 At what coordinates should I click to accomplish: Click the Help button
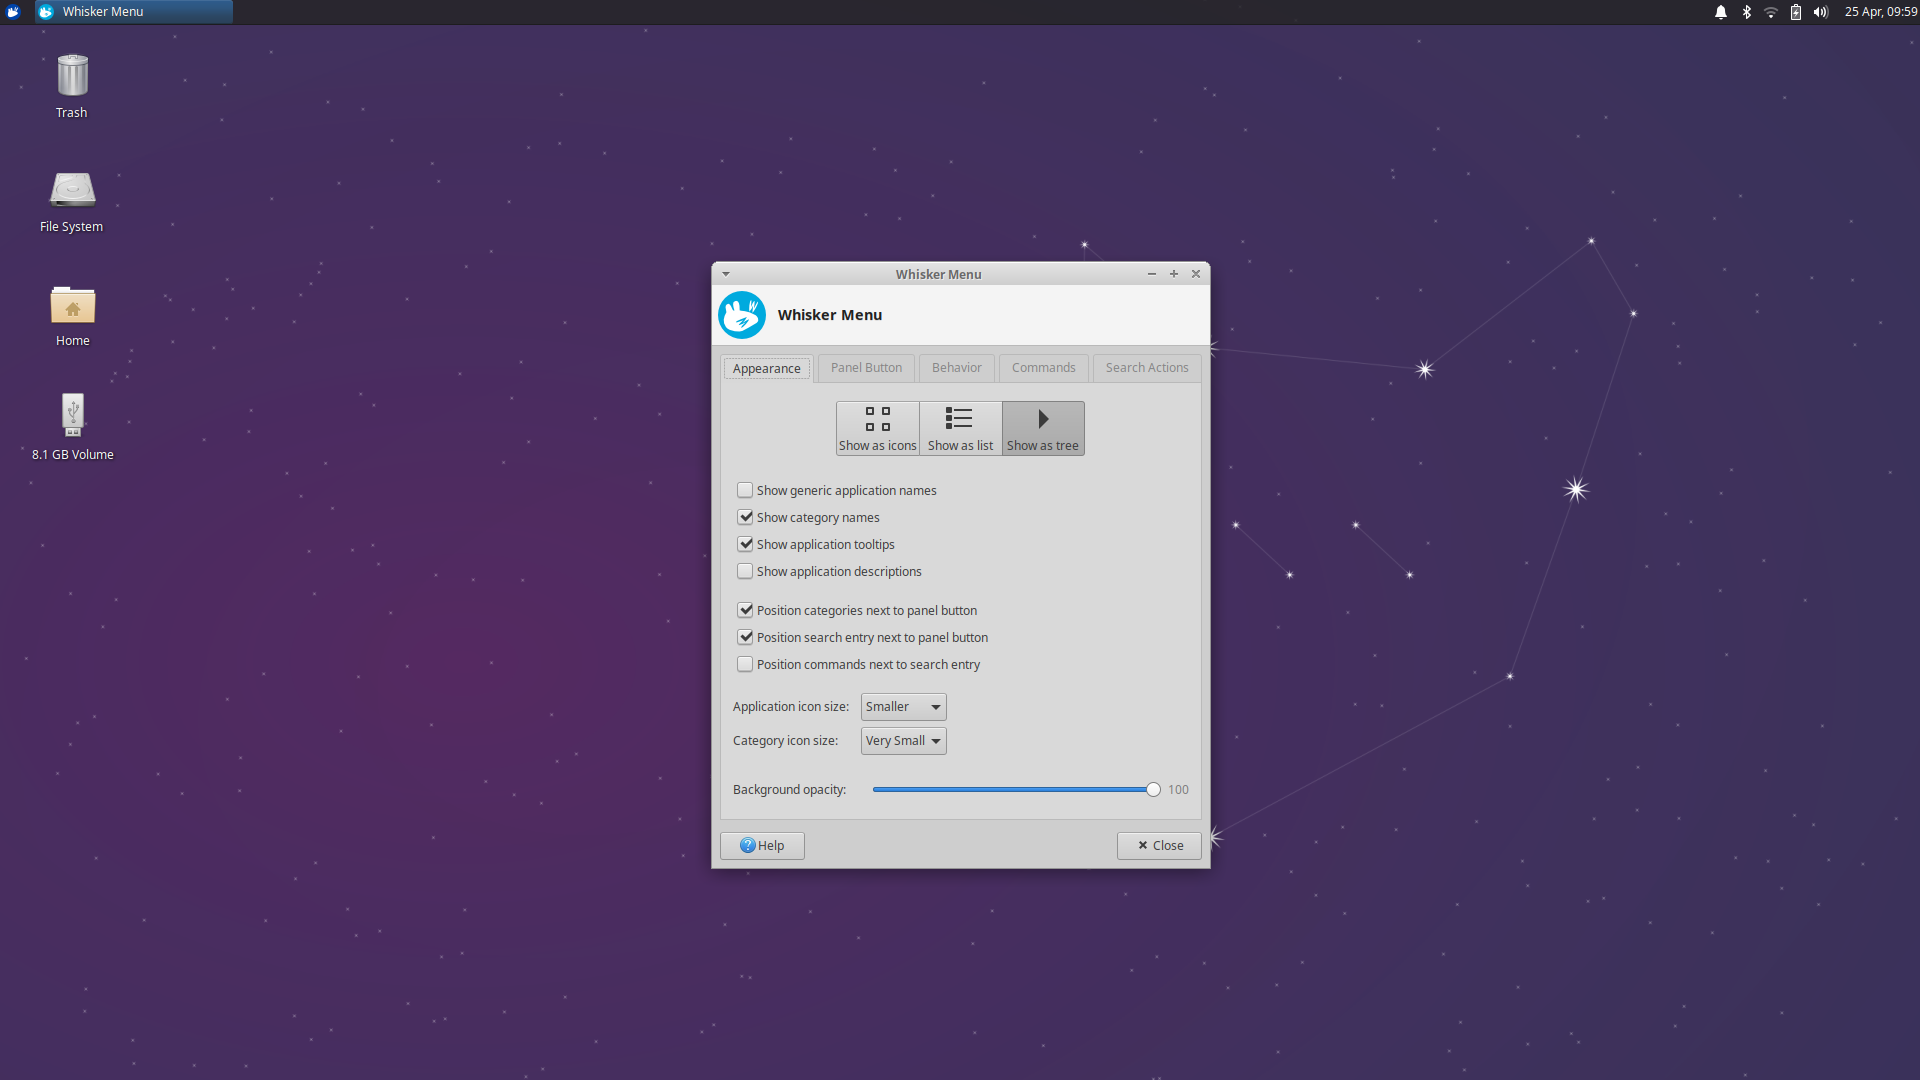762,846
